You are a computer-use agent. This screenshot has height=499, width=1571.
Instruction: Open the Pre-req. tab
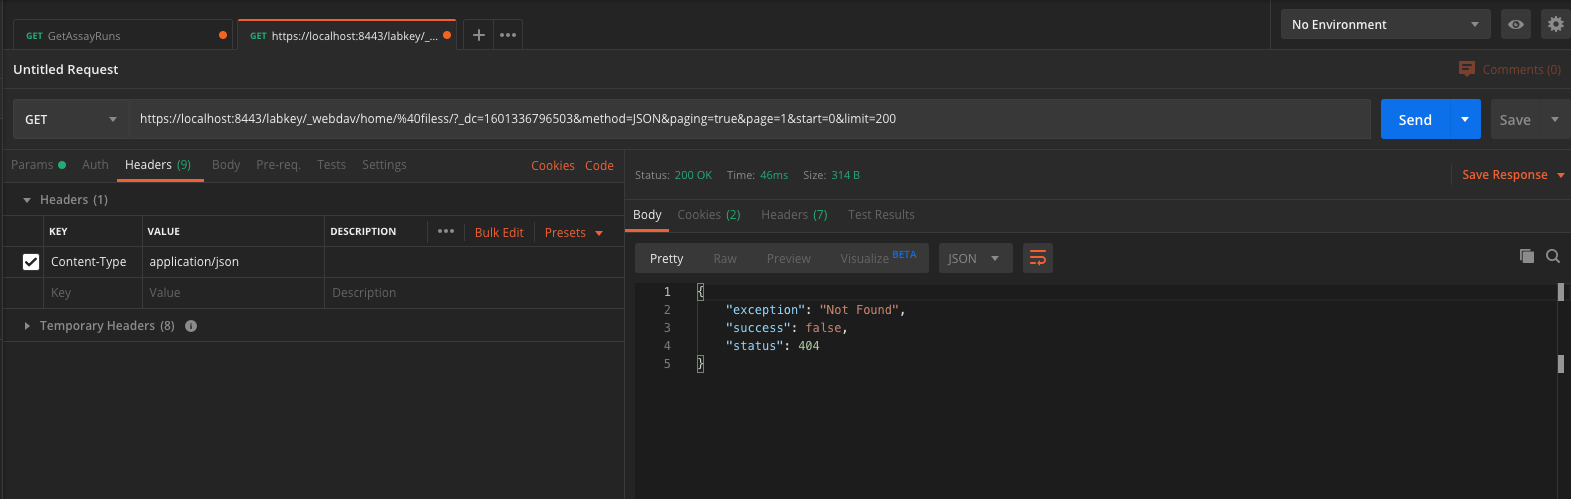278,165
